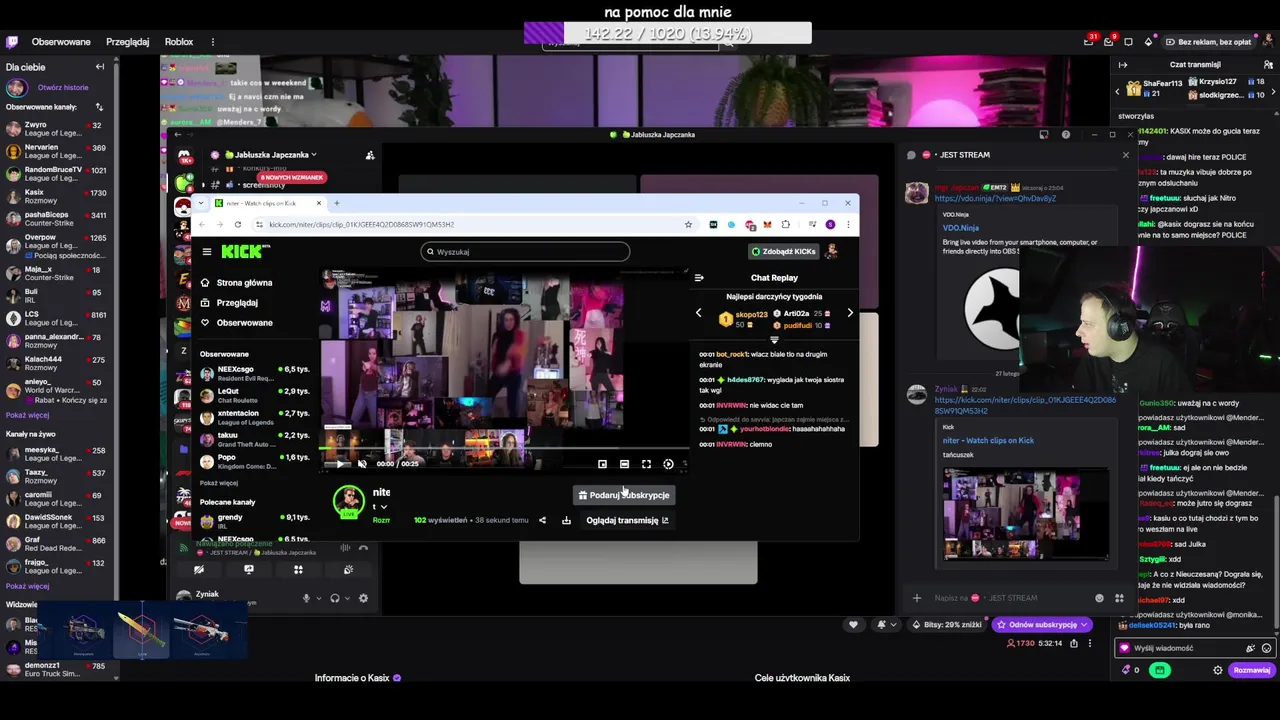The width and height of the screenshot is (1280, 720).
Task: Expand Odnów subskrypcję chevron
Action: pos(1084,625)
